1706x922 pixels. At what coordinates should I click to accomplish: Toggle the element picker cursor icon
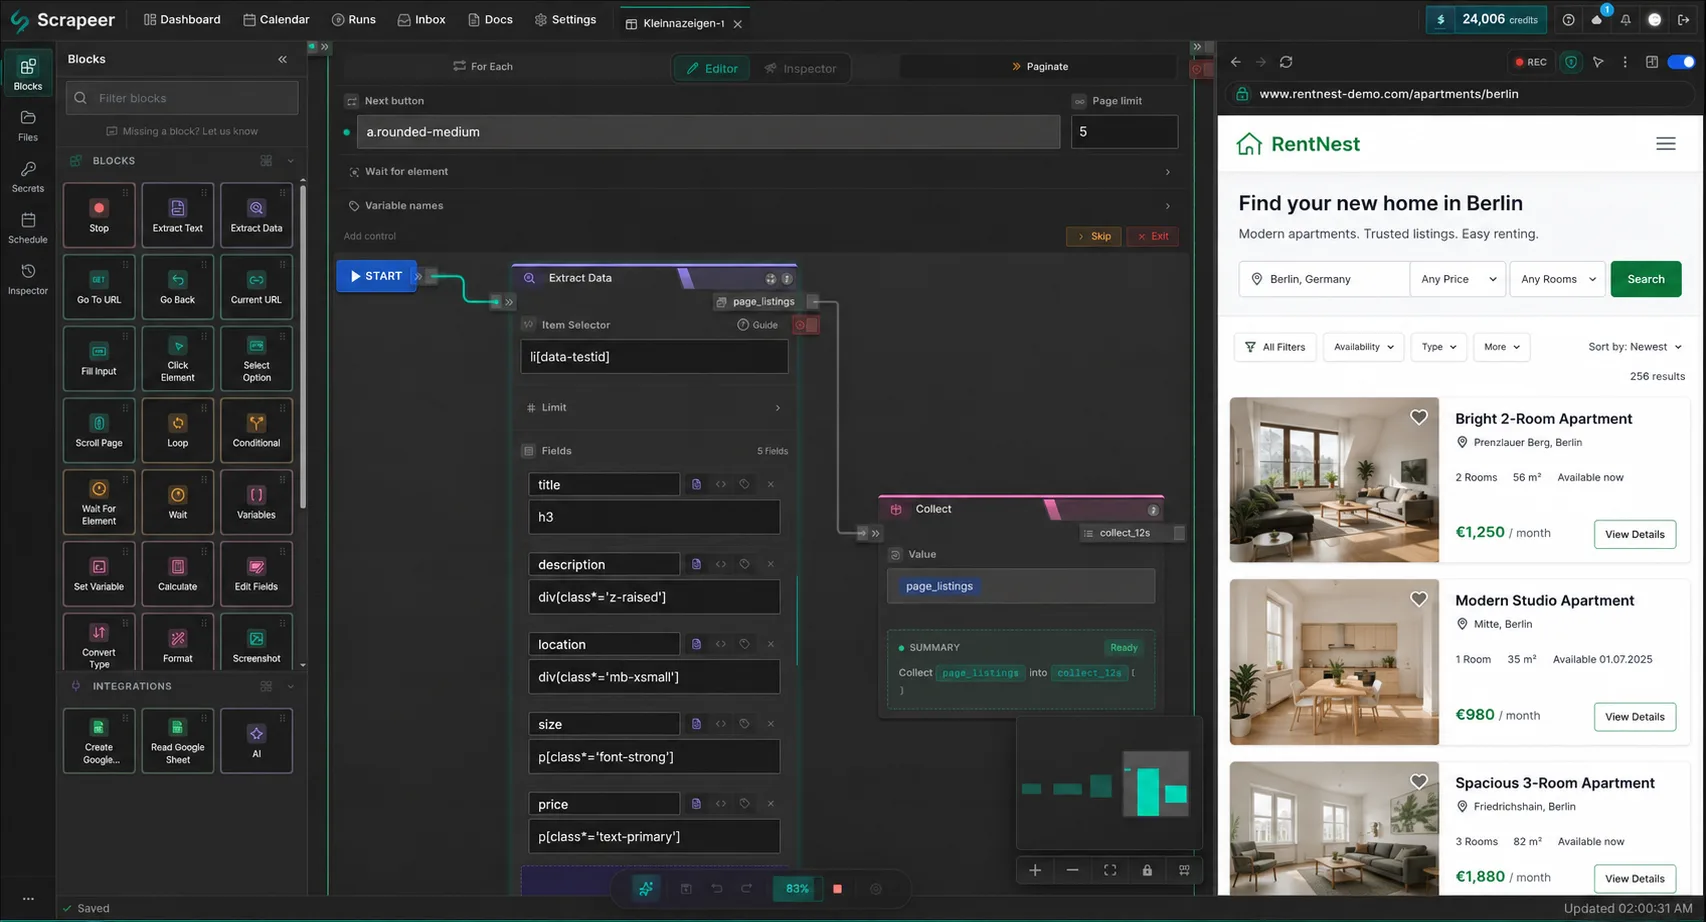(x=1598, y=62)
